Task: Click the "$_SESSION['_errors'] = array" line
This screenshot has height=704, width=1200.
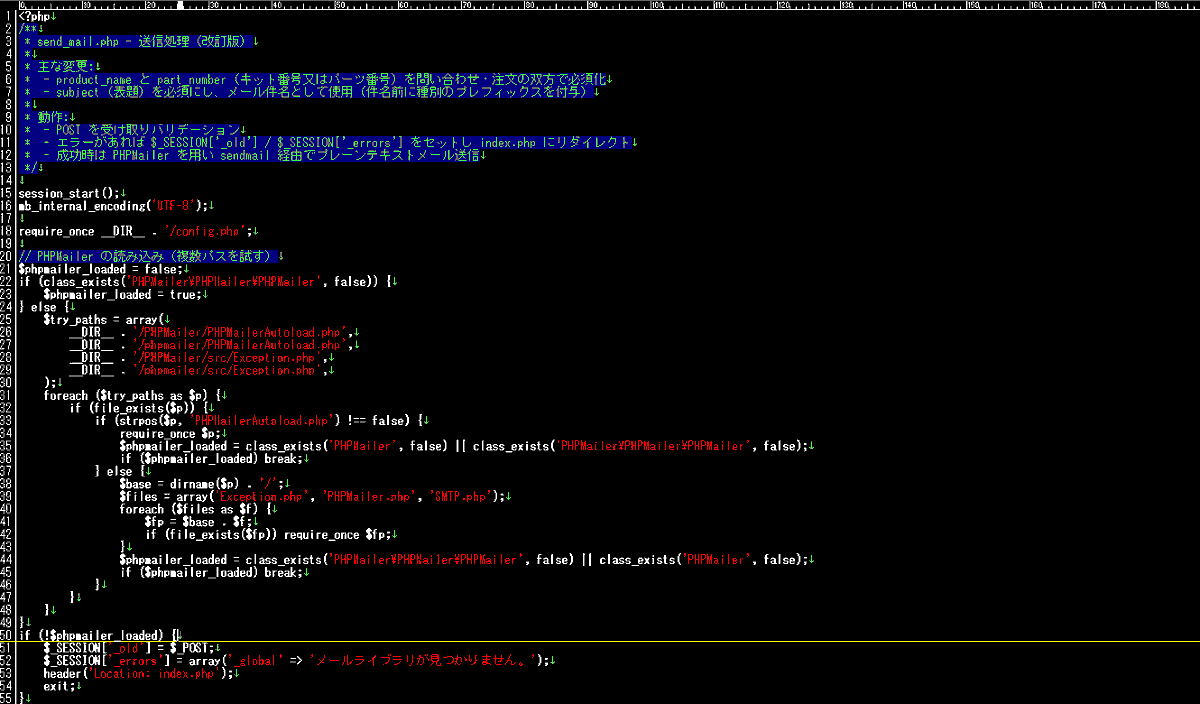Action: (299, 660)
